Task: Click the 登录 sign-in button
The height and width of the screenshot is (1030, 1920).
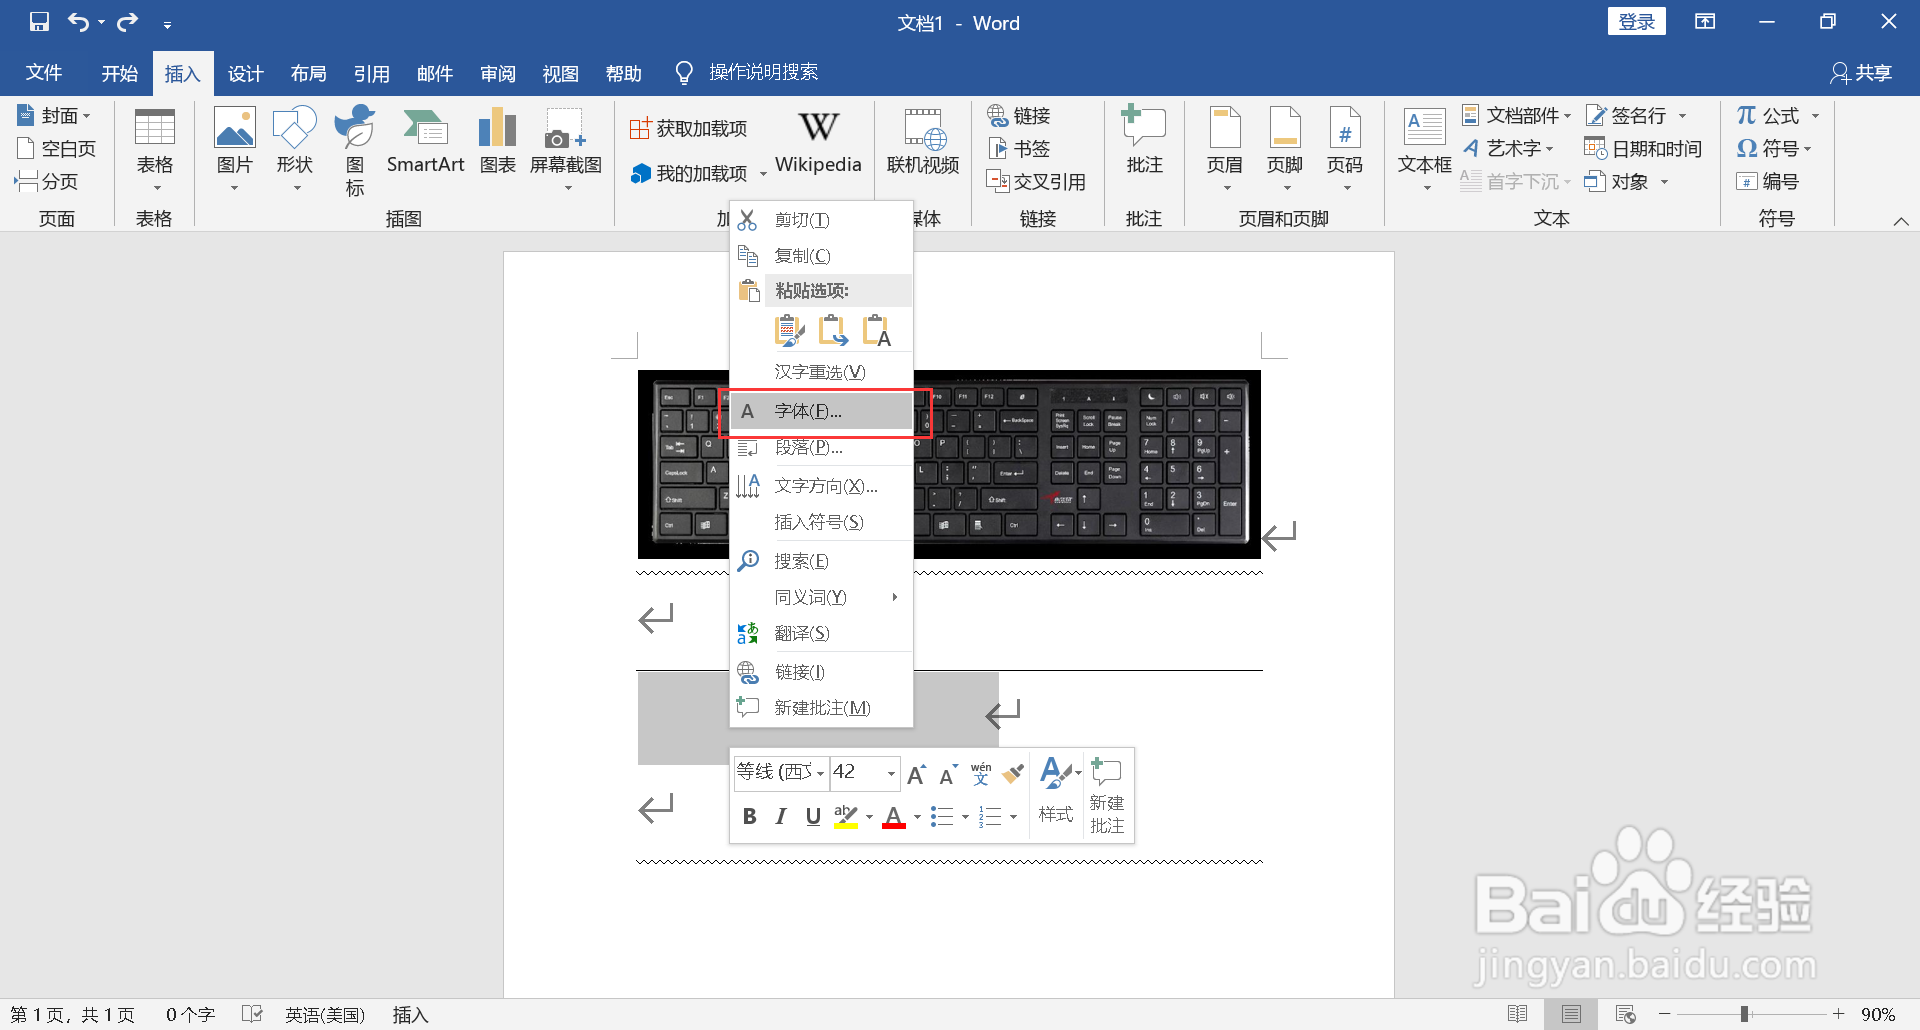Action: click(1636, 22)
